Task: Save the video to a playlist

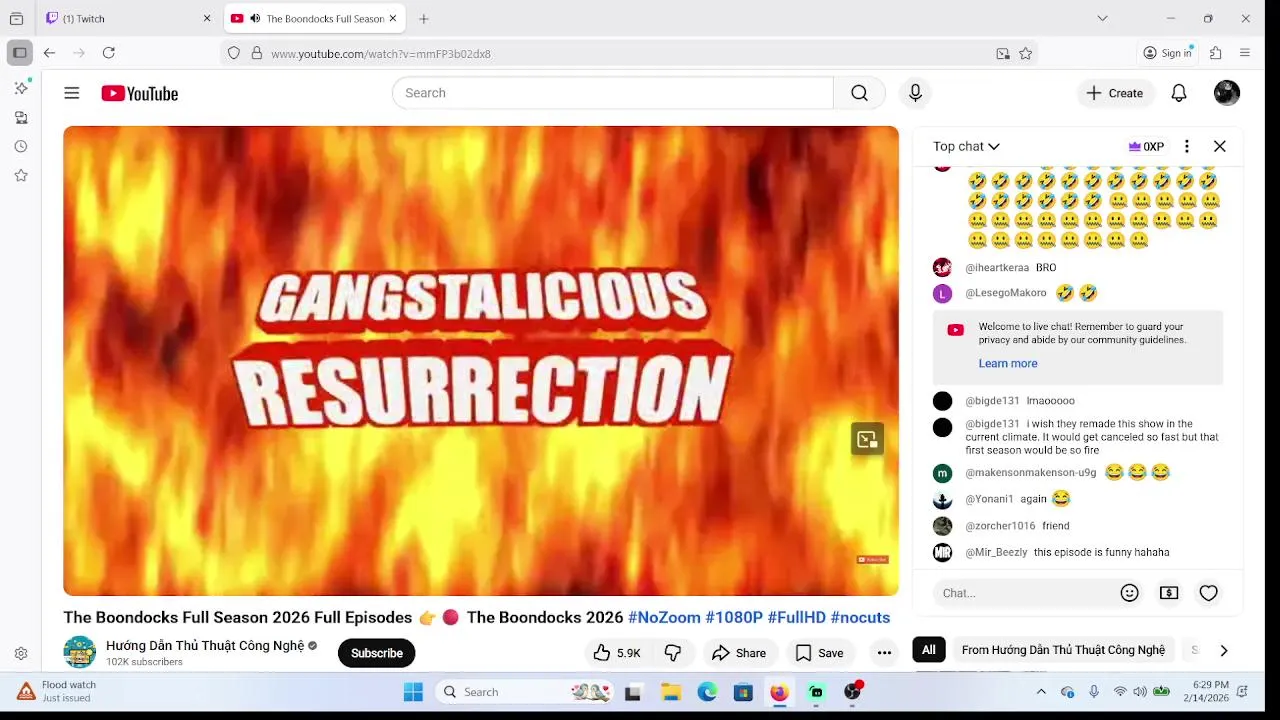Action: pyautogui.click(x=819, y=653)
